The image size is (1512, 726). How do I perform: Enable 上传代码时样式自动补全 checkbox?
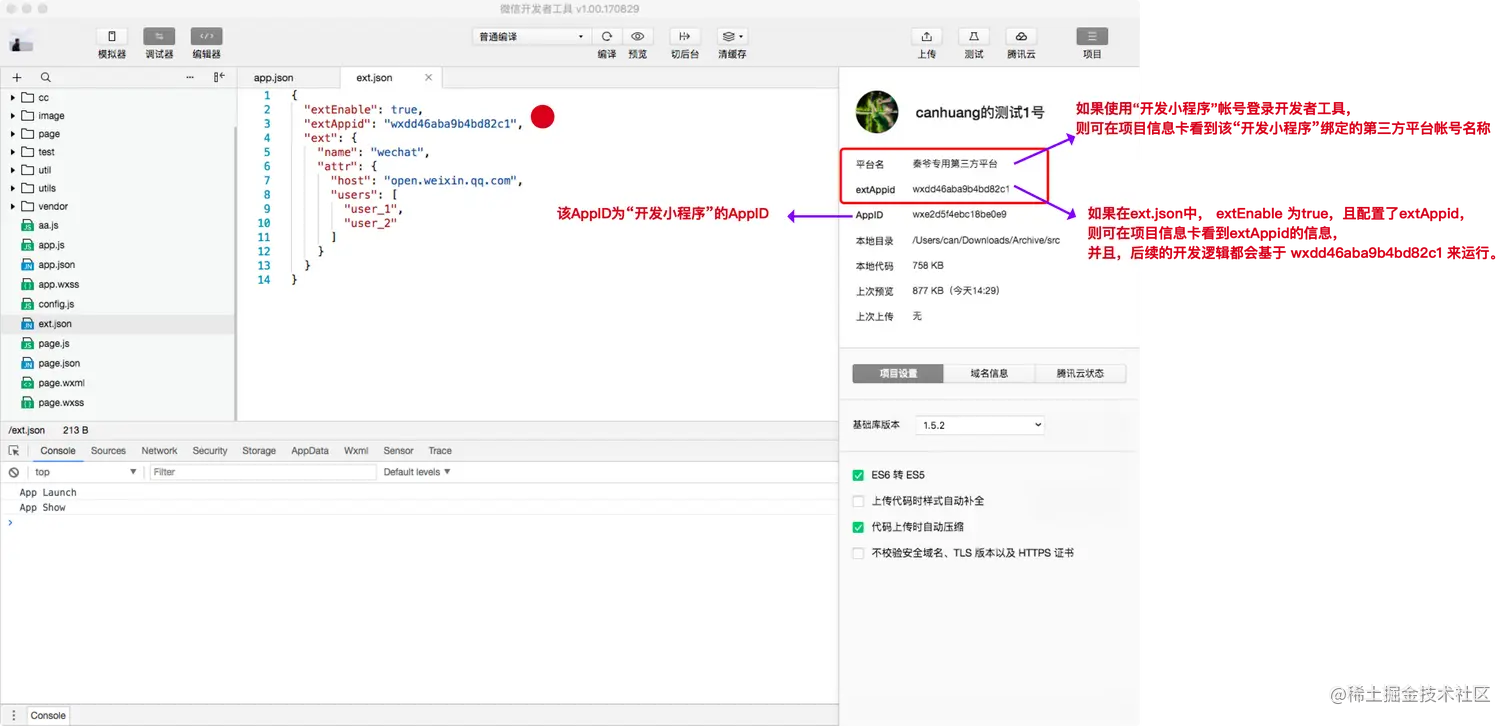click(858, 501)
